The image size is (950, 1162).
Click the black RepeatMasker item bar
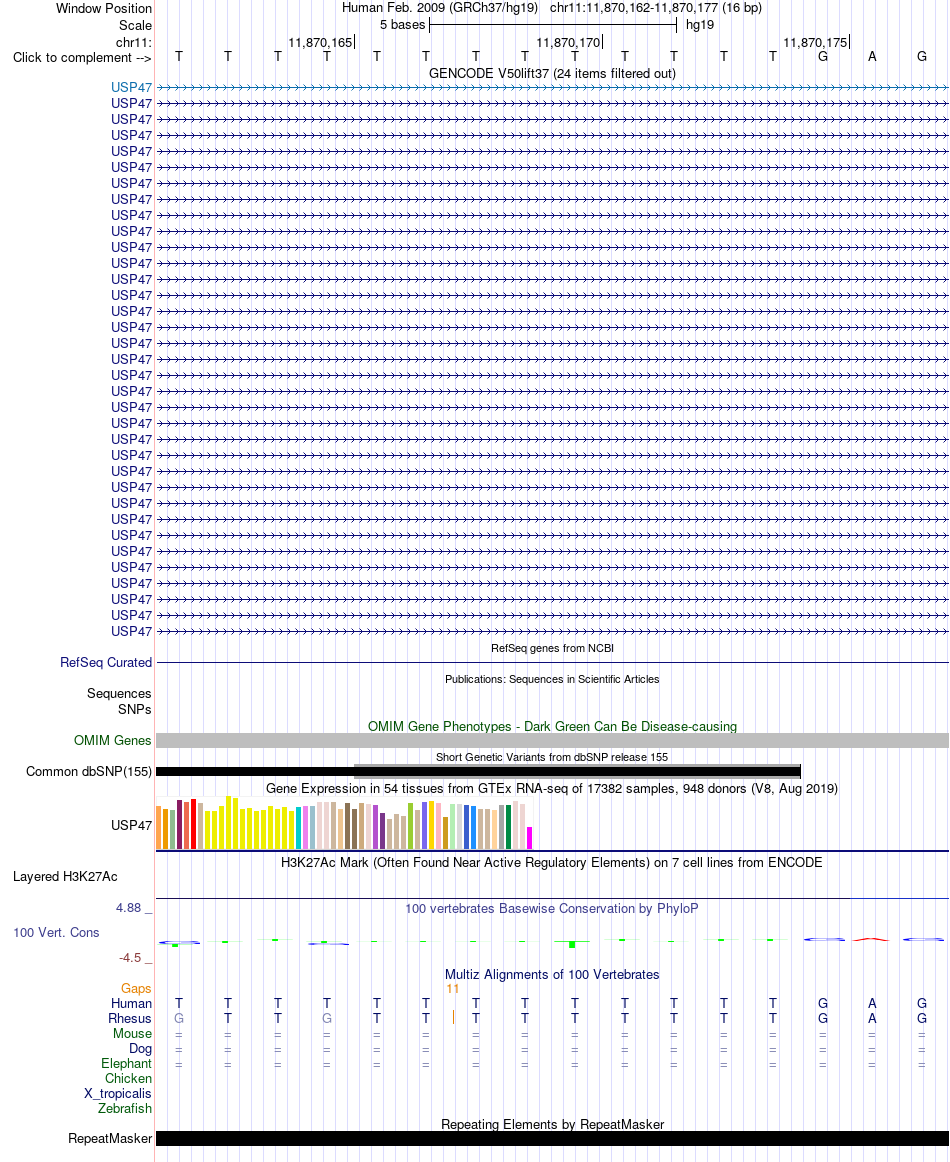tap(552, 1138)
